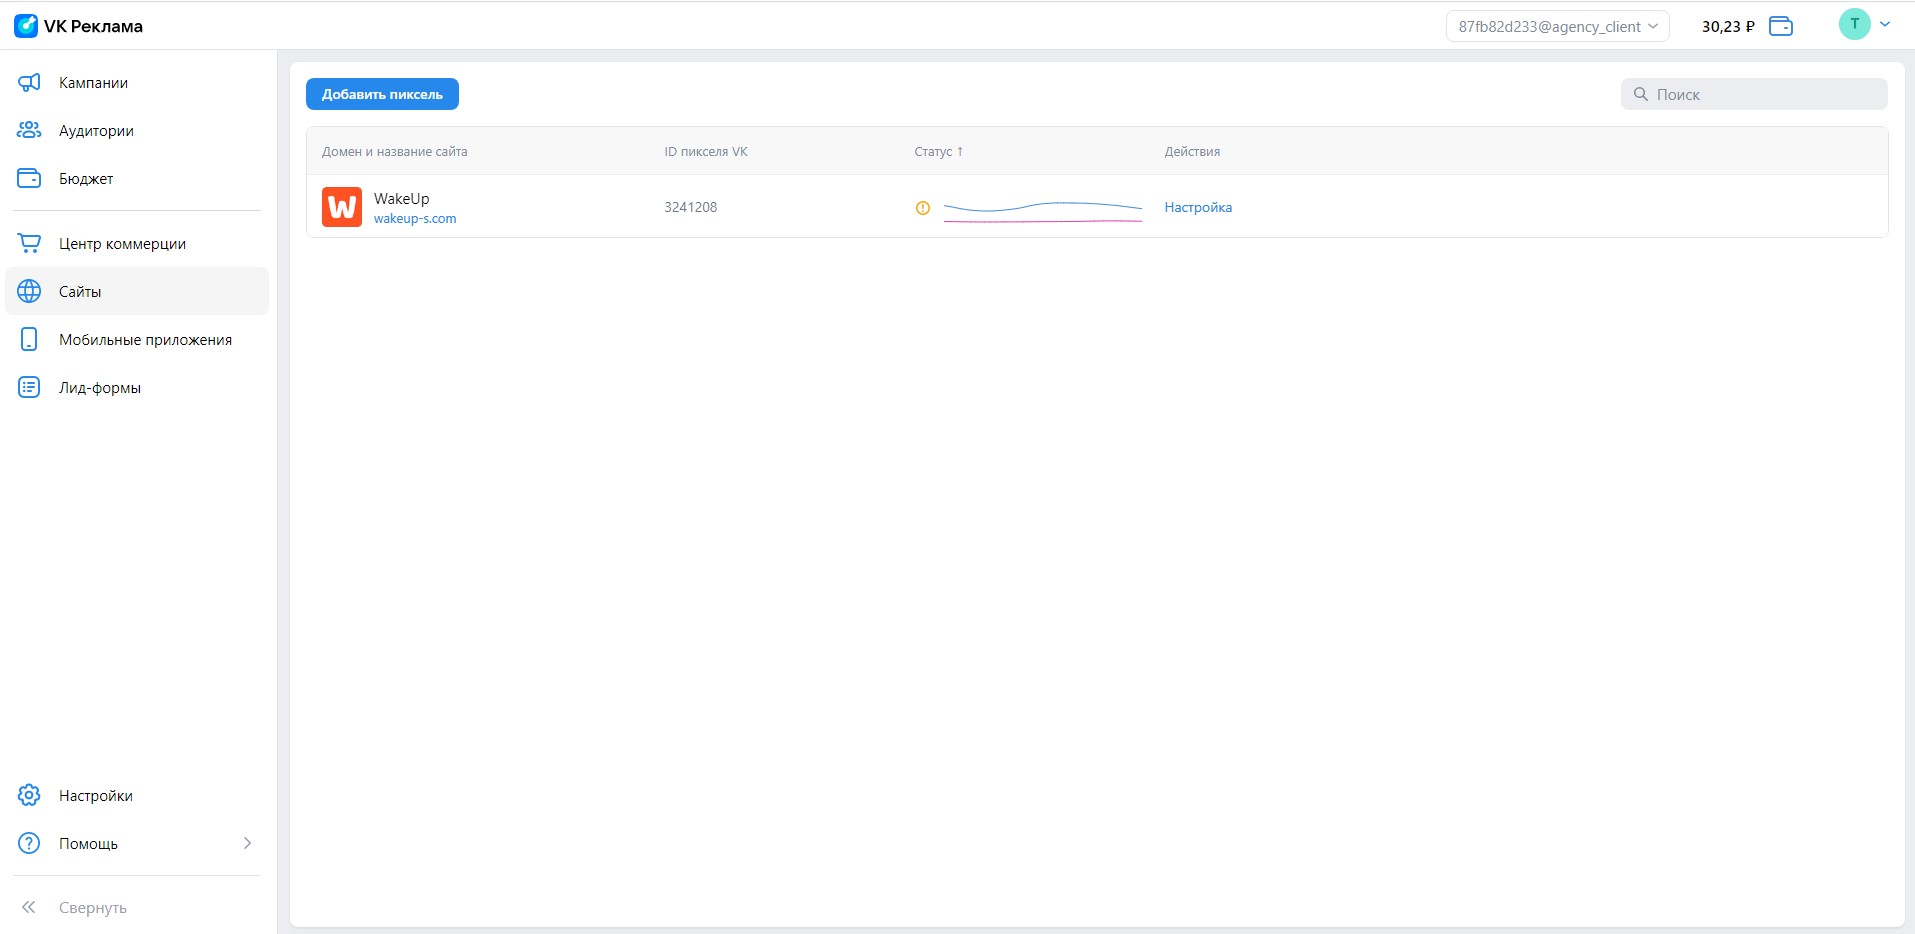Click the Домен и название сайта header

(395, 152)
